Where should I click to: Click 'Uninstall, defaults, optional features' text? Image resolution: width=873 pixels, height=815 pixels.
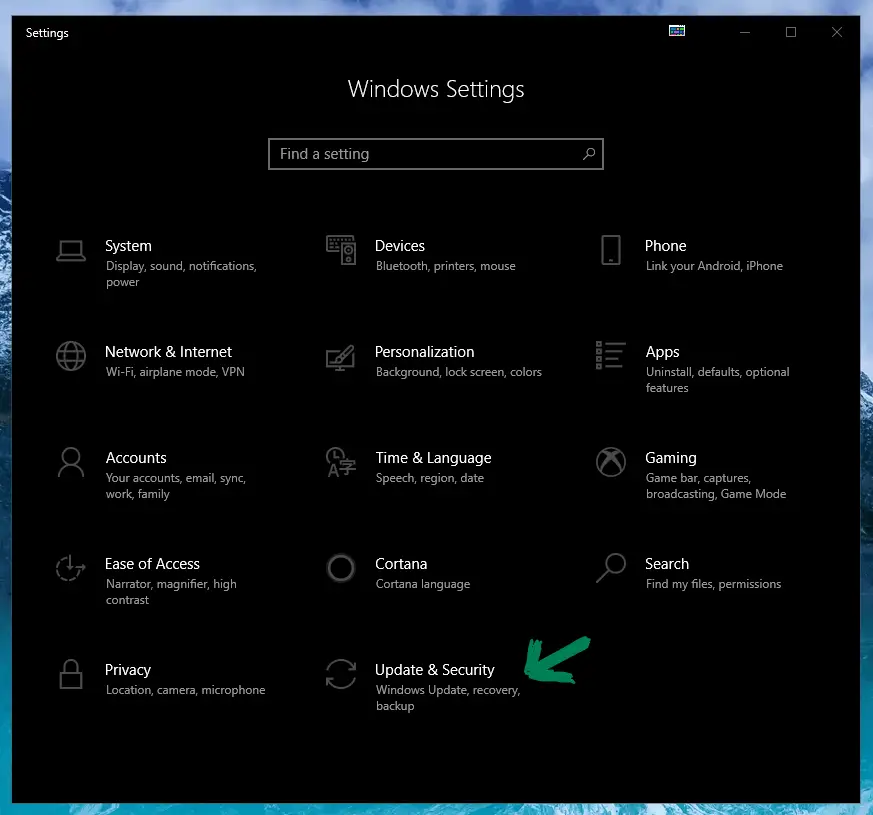pos(717,380)
